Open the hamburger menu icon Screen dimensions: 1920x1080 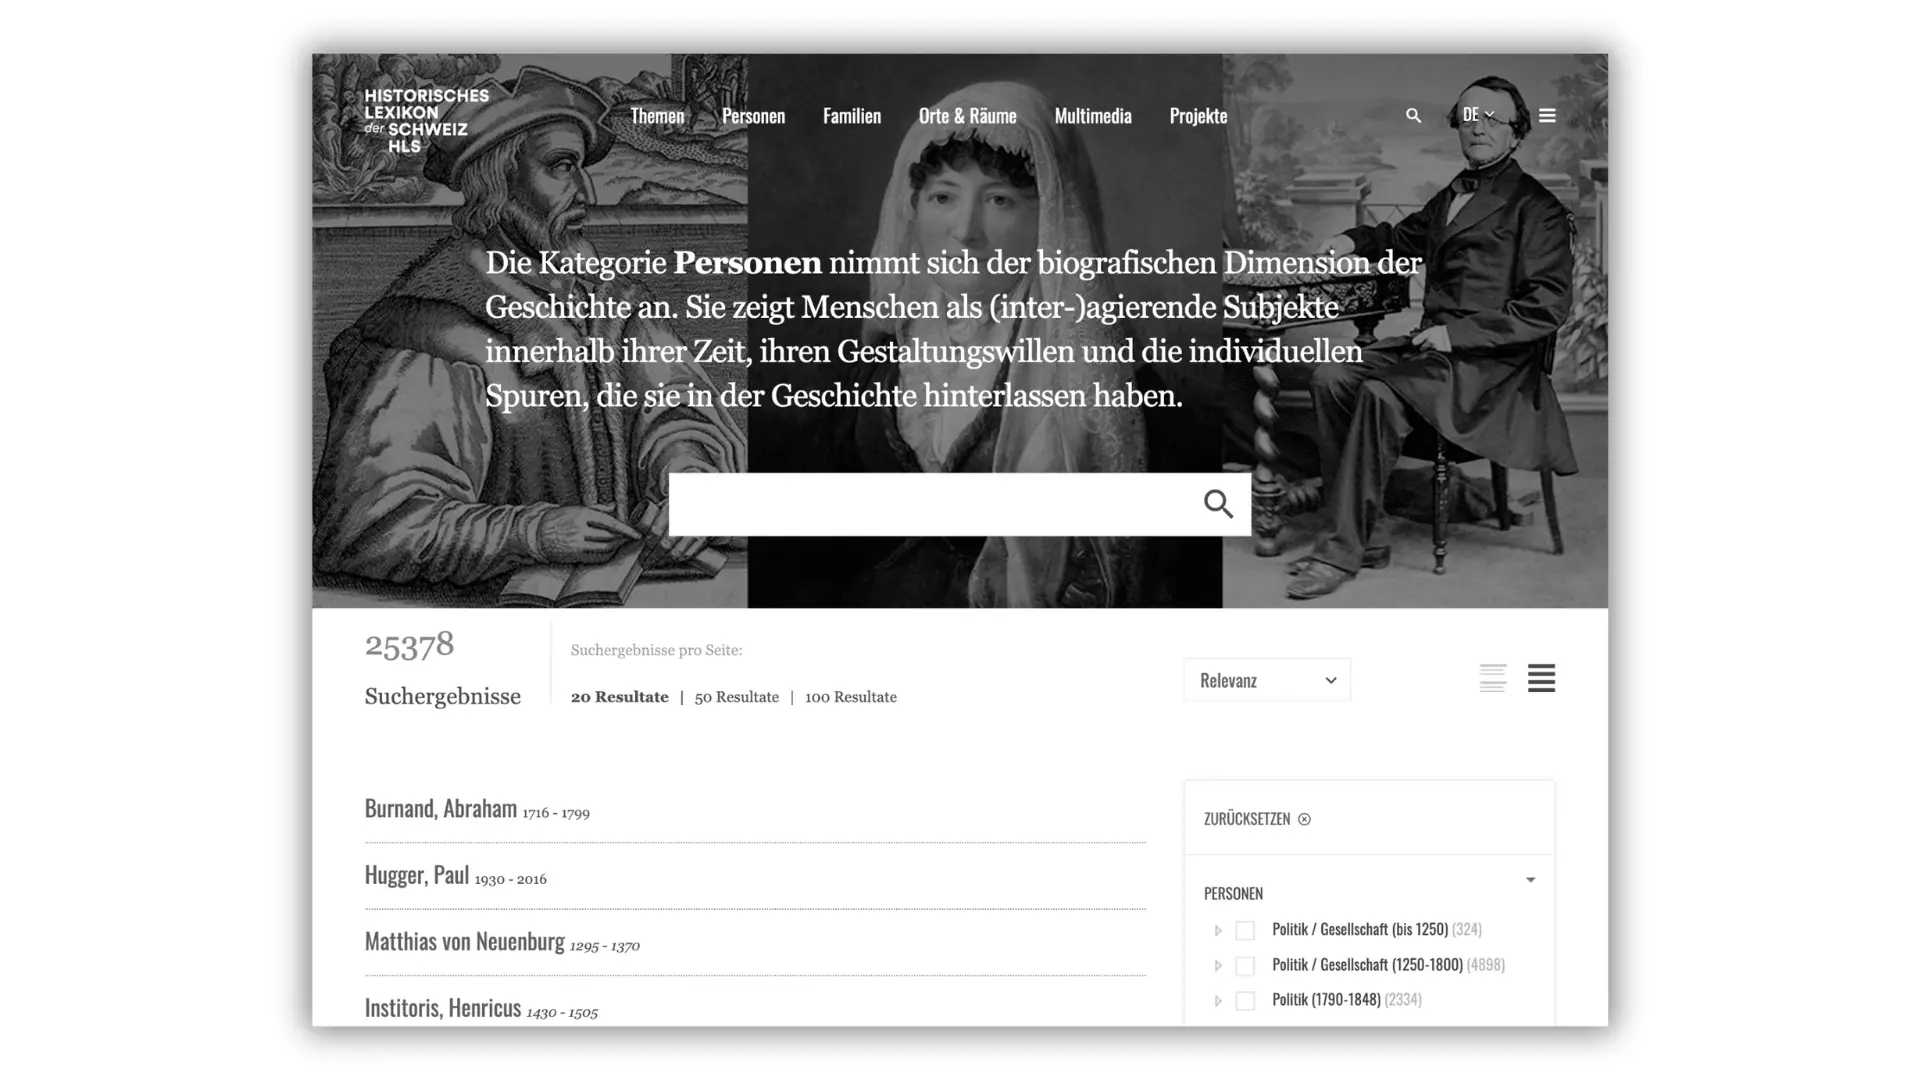tap(1547, 116)
